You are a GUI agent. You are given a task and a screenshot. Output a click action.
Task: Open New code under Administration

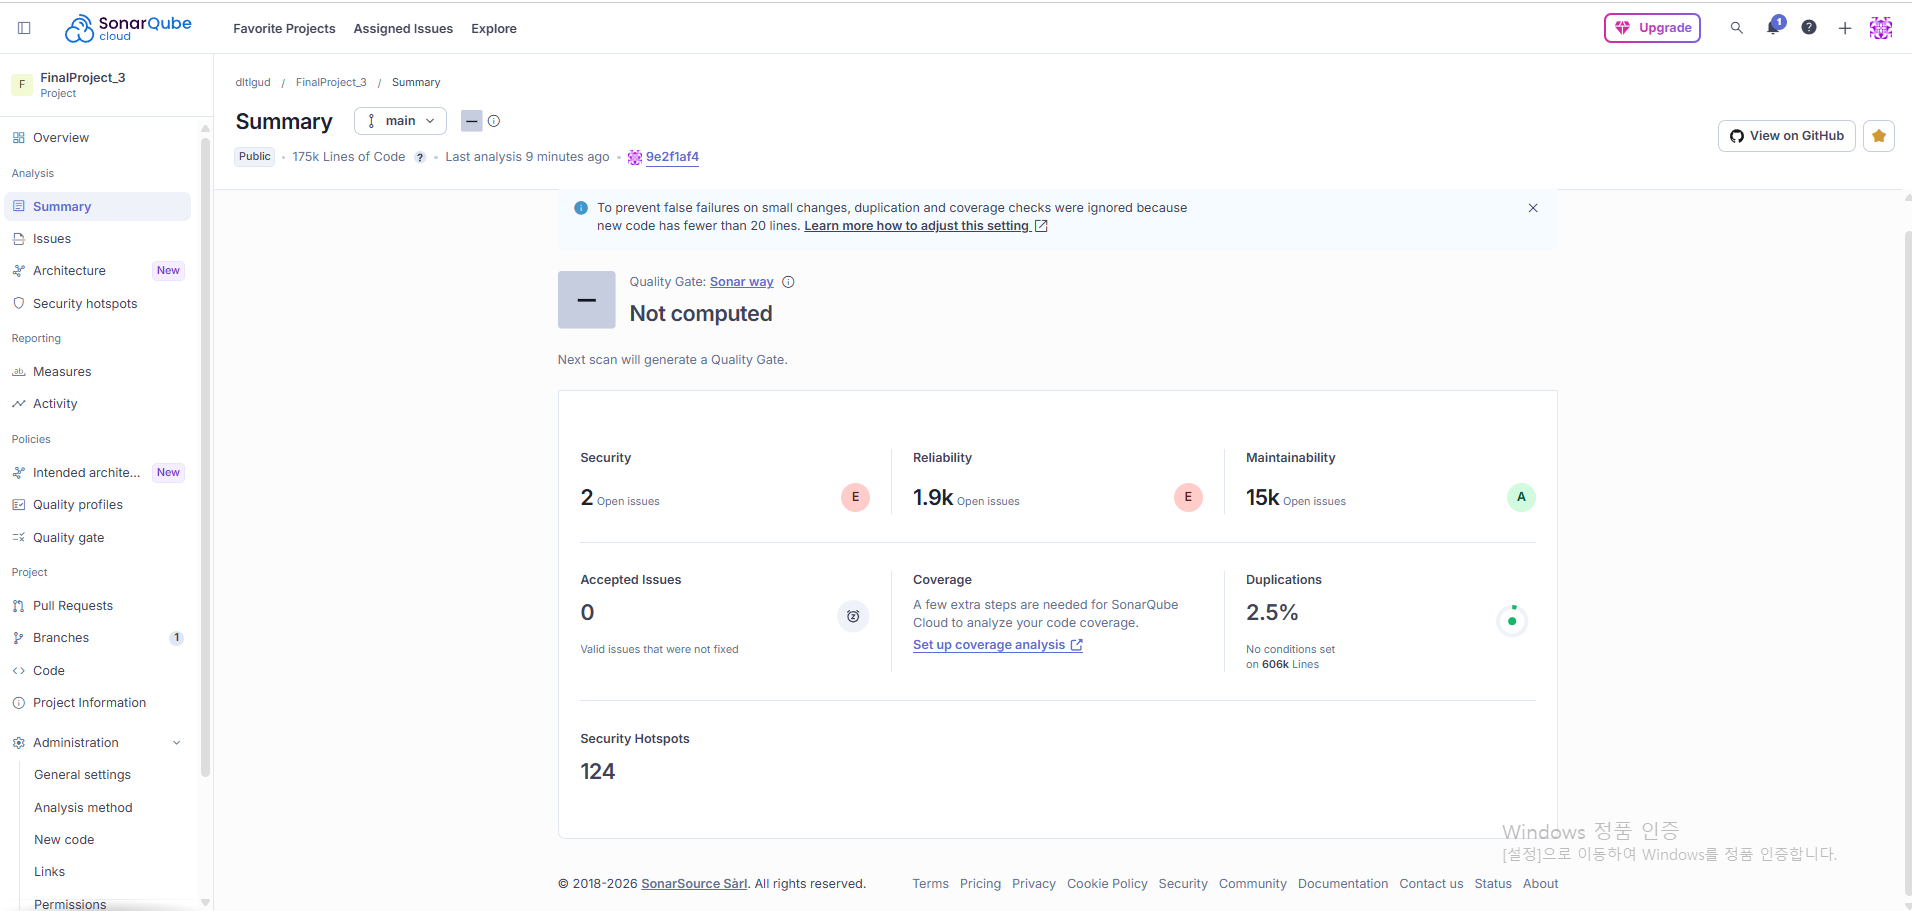[64, 840]
